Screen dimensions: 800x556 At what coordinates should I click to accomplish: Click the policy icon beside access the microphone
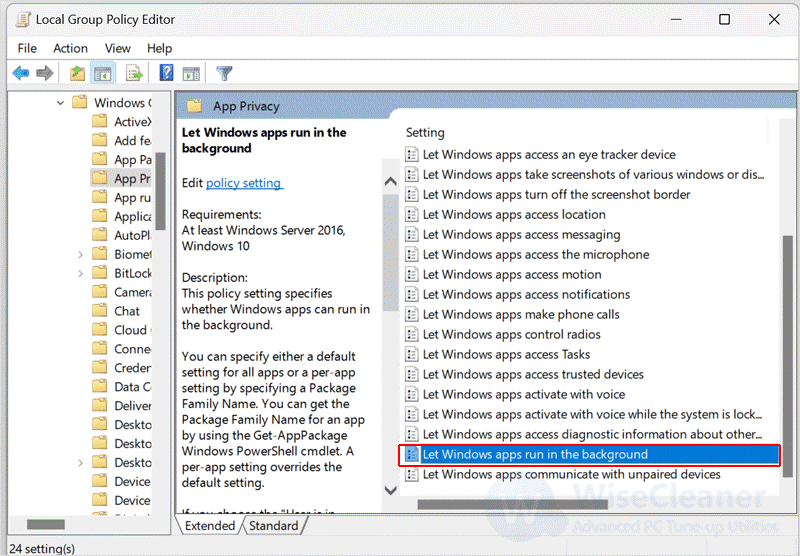[x=411, y=254]
